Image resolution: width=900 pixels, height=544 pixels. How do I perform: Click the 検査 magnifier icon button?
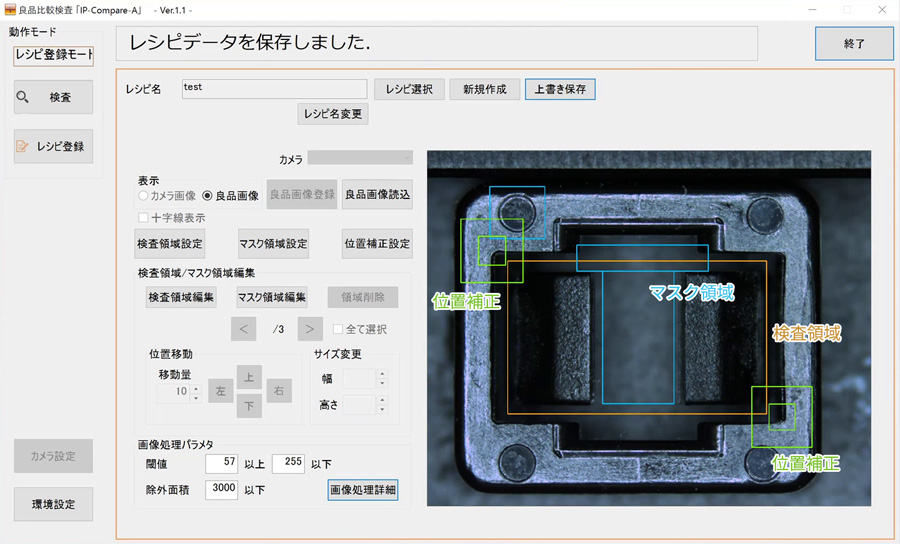(53, 97)
